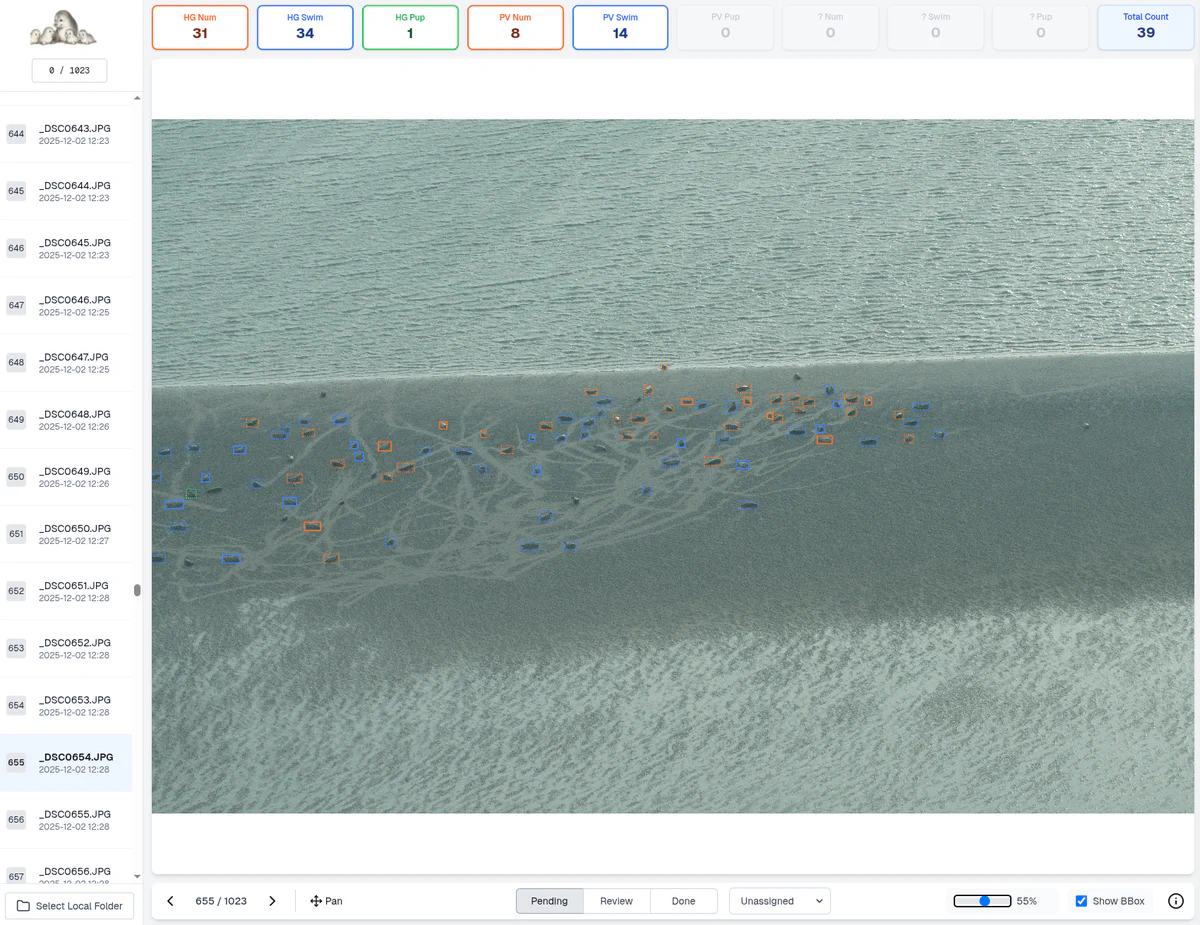
Task: Set annotation status to Pending
Action: 548,900
